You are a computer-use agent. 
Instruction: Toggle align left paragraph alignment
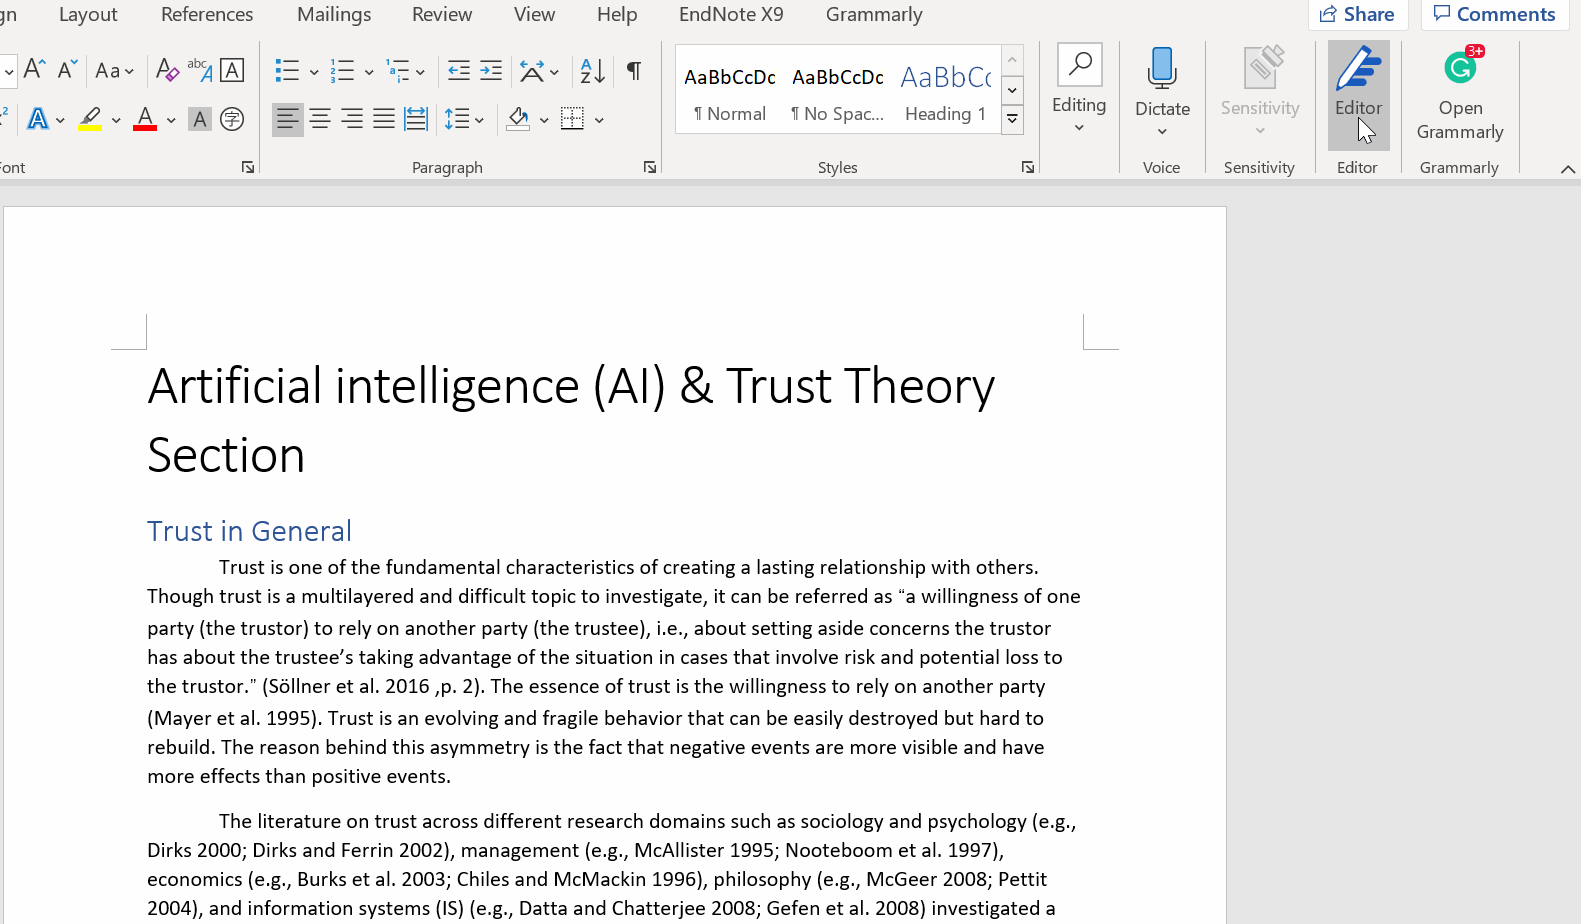[288, 120]
